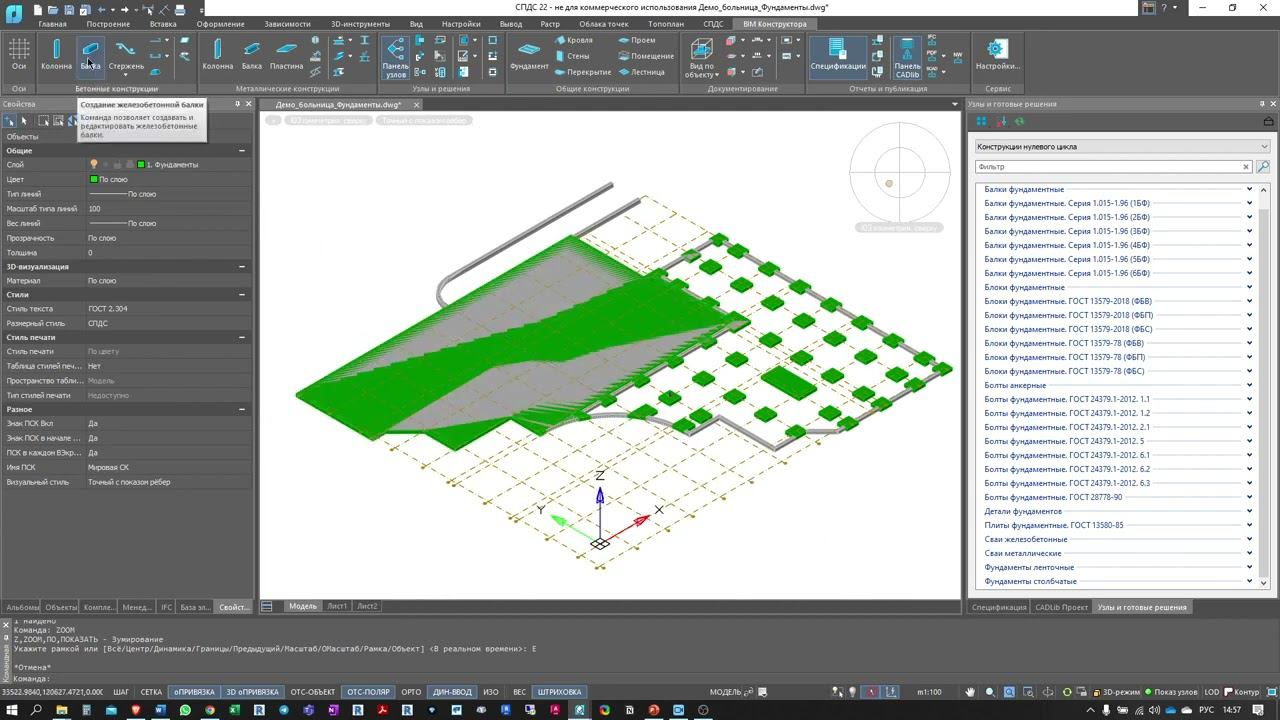The height and width of the screenshot is (720, 1280).
Task: Open the Топоплан menu
Action: coord(665,23)
